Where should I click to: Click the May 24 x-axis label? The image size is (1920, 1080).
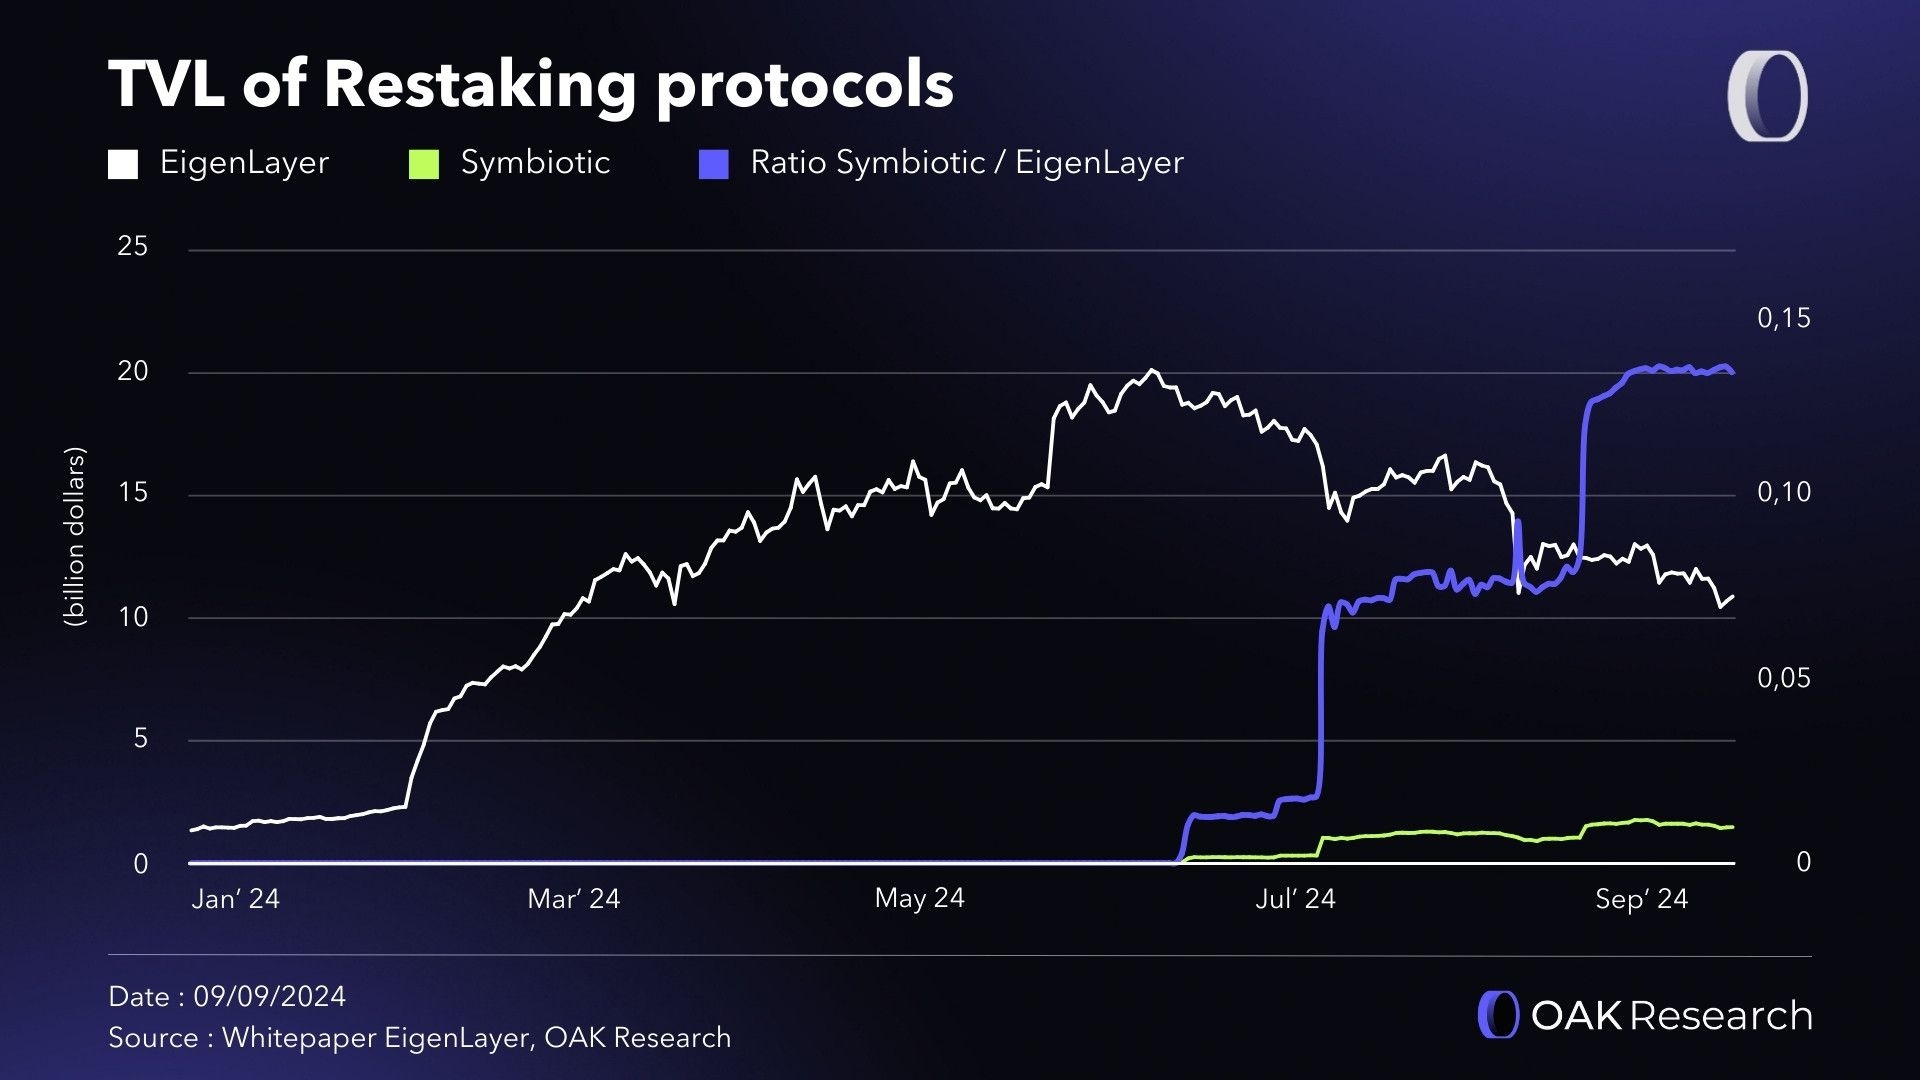pos(919,898)
